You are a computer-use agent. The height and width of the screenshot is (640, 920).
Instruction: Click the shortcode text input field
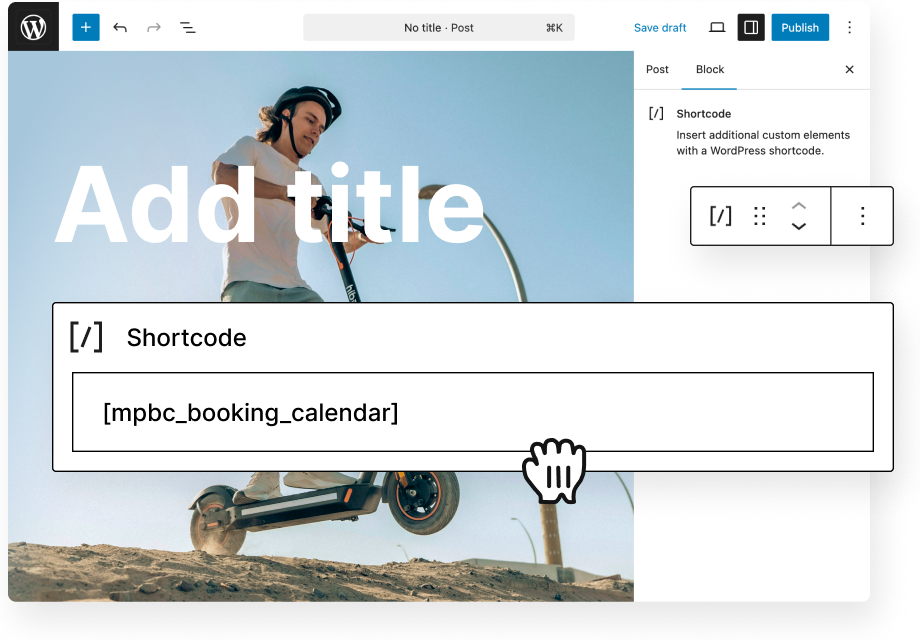(472, 412)
